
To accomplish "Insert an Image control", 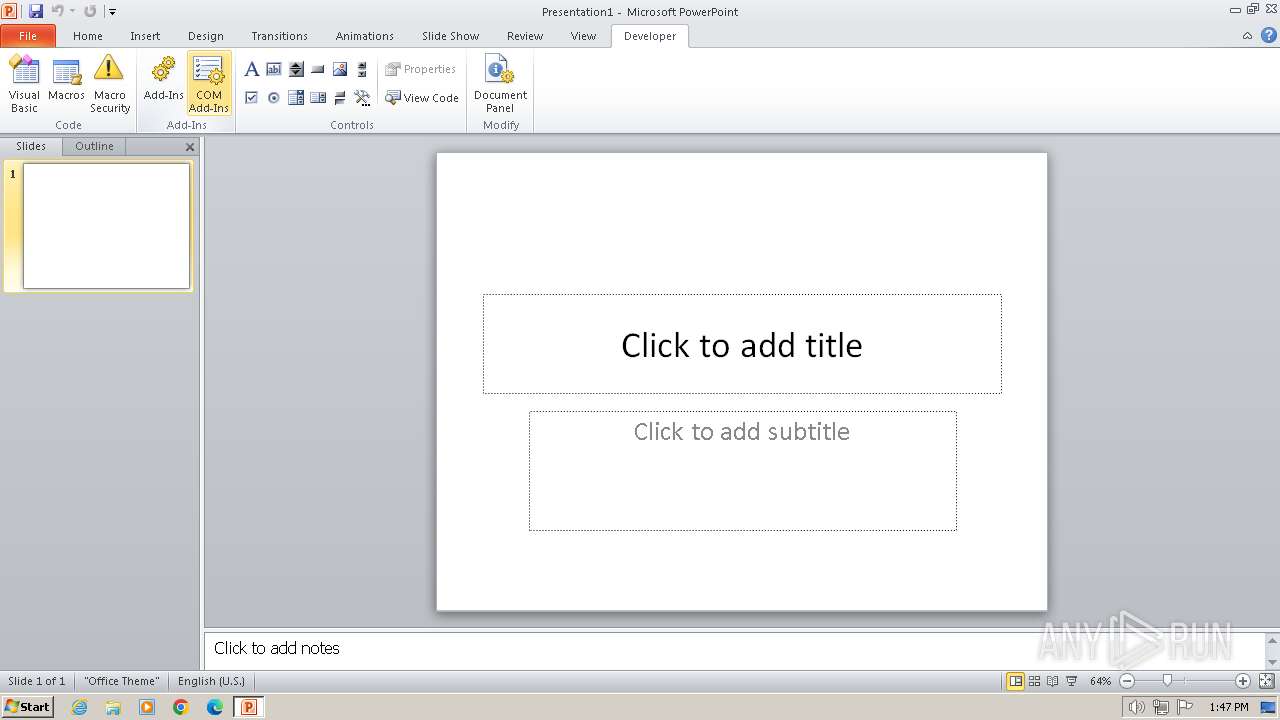I will [x=340, y=69].
